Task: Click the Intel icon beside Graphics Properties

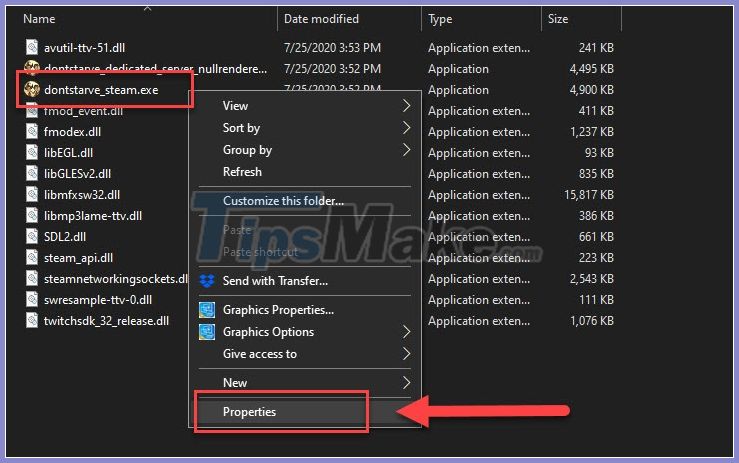Action: [207, 310]
